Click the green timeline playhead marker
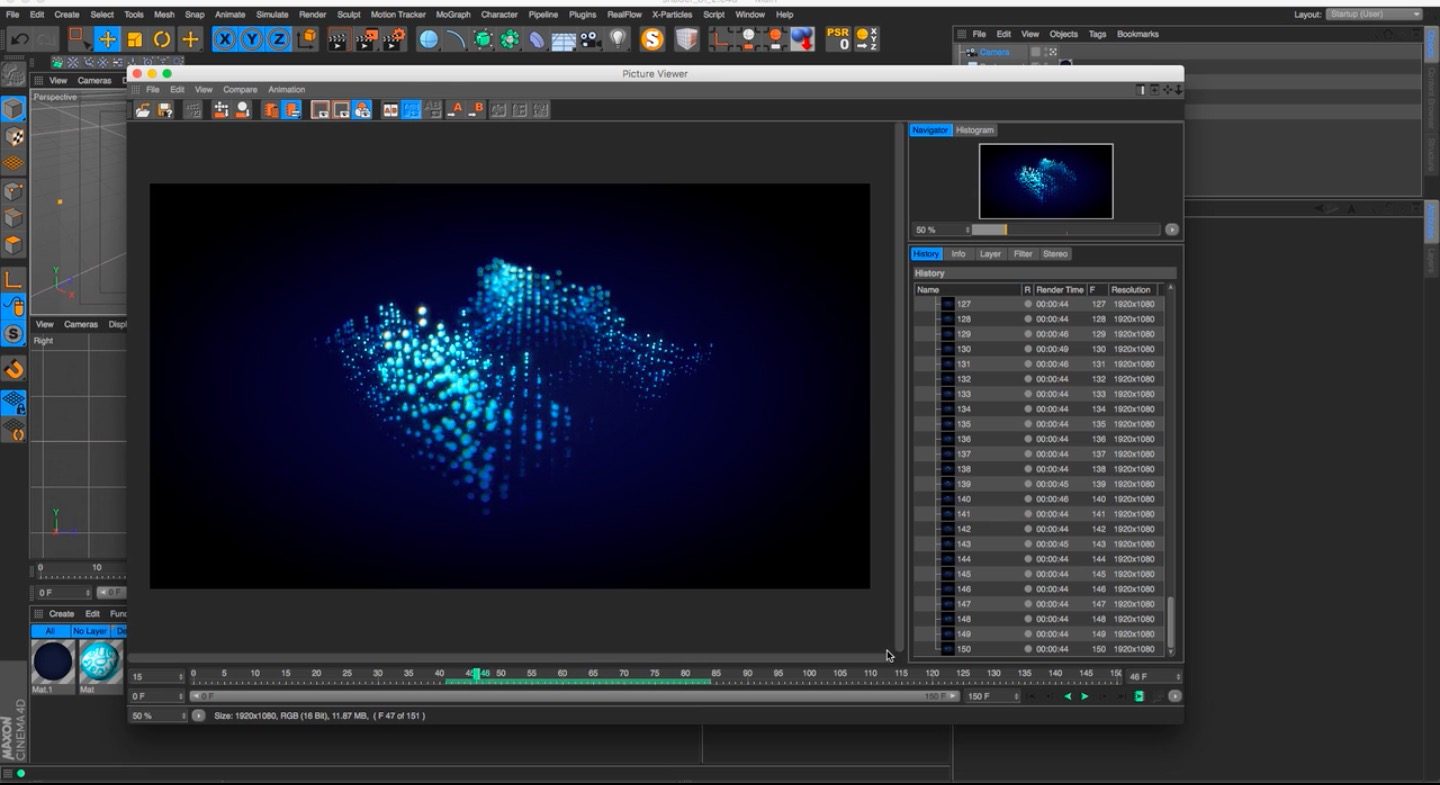 click(x=476, y=674)
